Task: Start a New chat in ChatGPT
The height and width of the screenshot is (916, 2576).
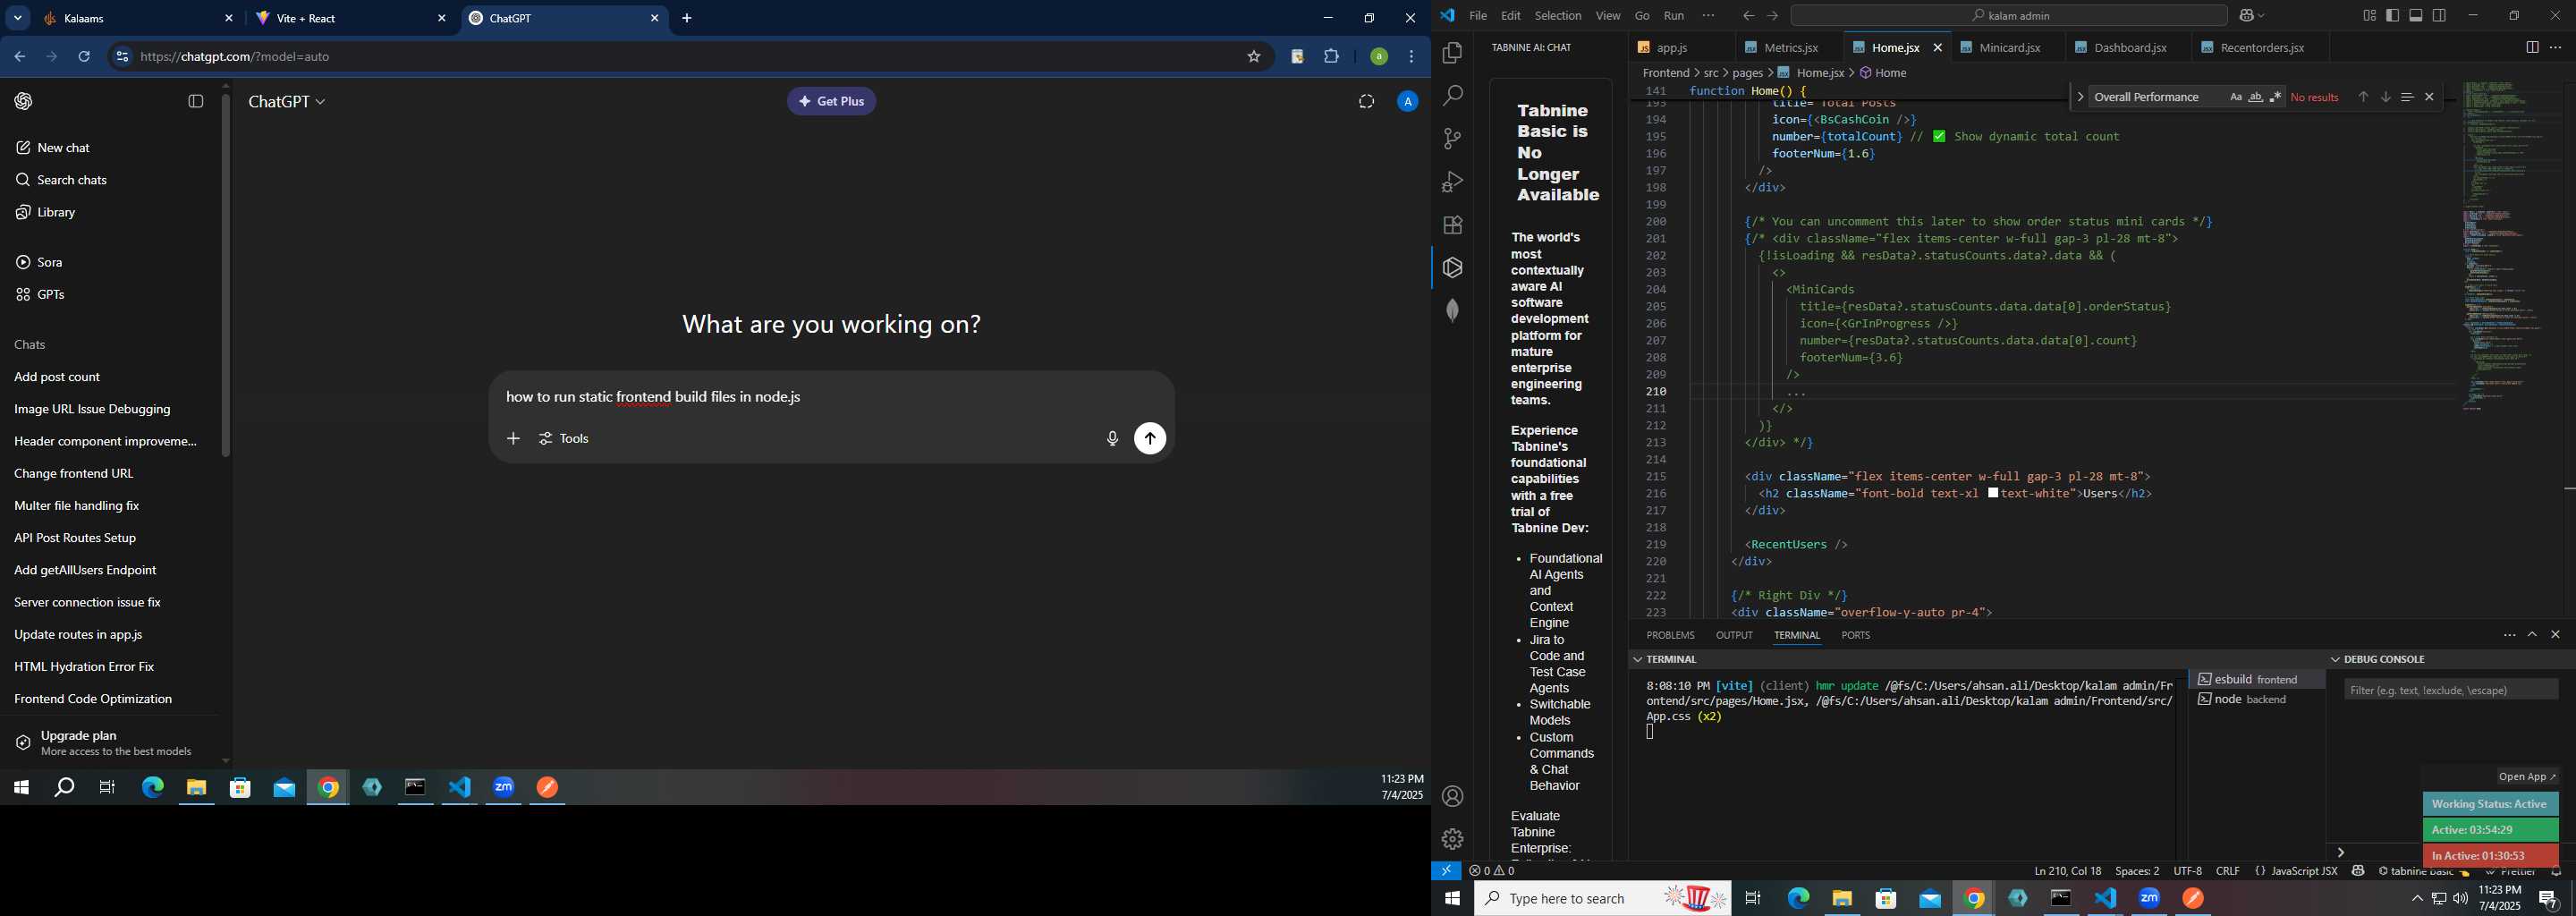Action: [x=63, y=148]
